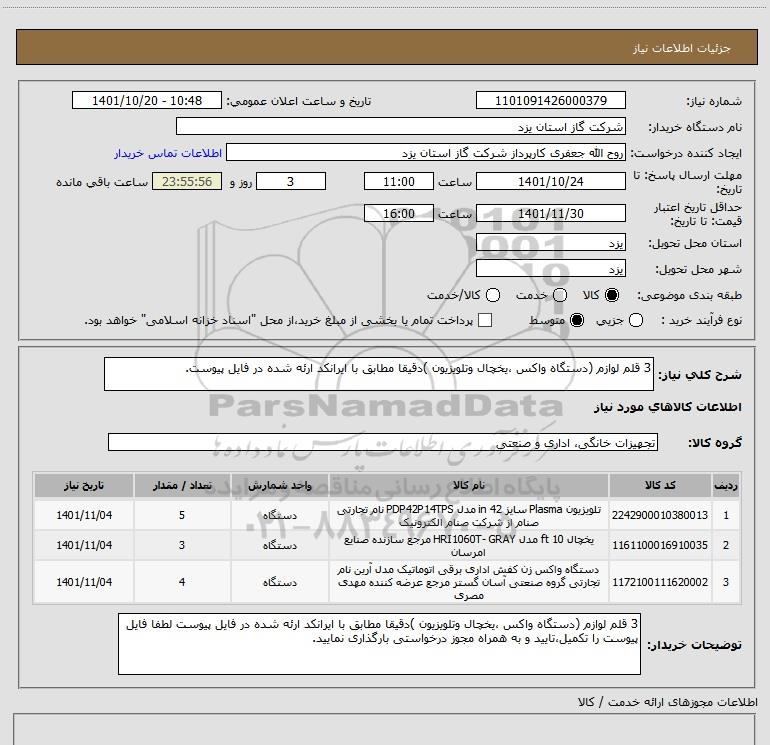This screenshot has width=770, height=745.
Task: Click product code 1161100016910035
Action: (x=660, y=545)
